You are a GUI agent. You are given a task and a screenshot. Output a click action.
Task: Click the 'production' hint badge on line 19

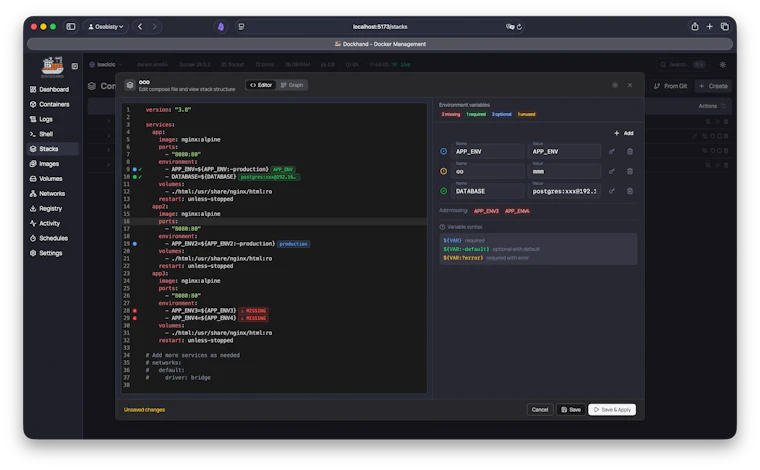[294, 244]
